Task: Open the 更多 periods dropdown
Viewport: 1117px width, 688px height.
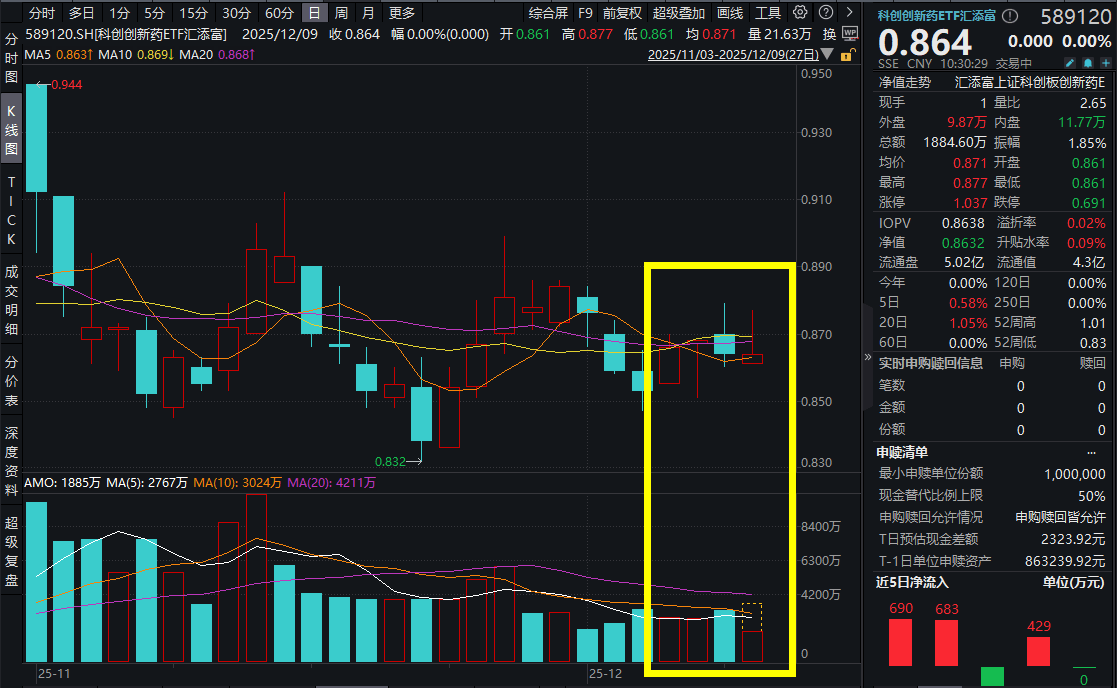Action: coord(402,13)
